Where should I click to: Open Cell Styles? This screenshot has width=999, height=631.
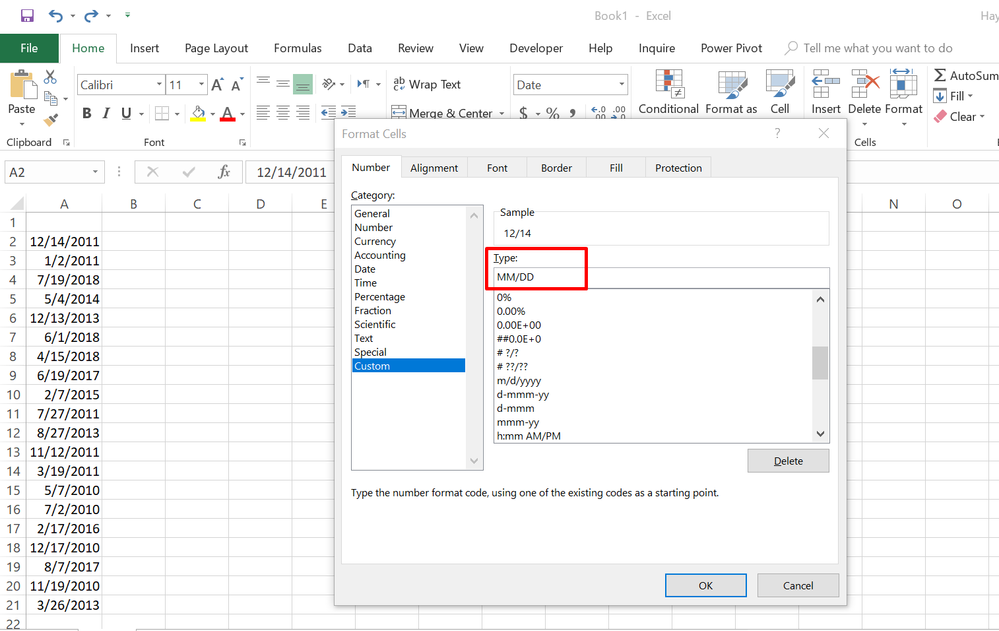pos(780,93)
